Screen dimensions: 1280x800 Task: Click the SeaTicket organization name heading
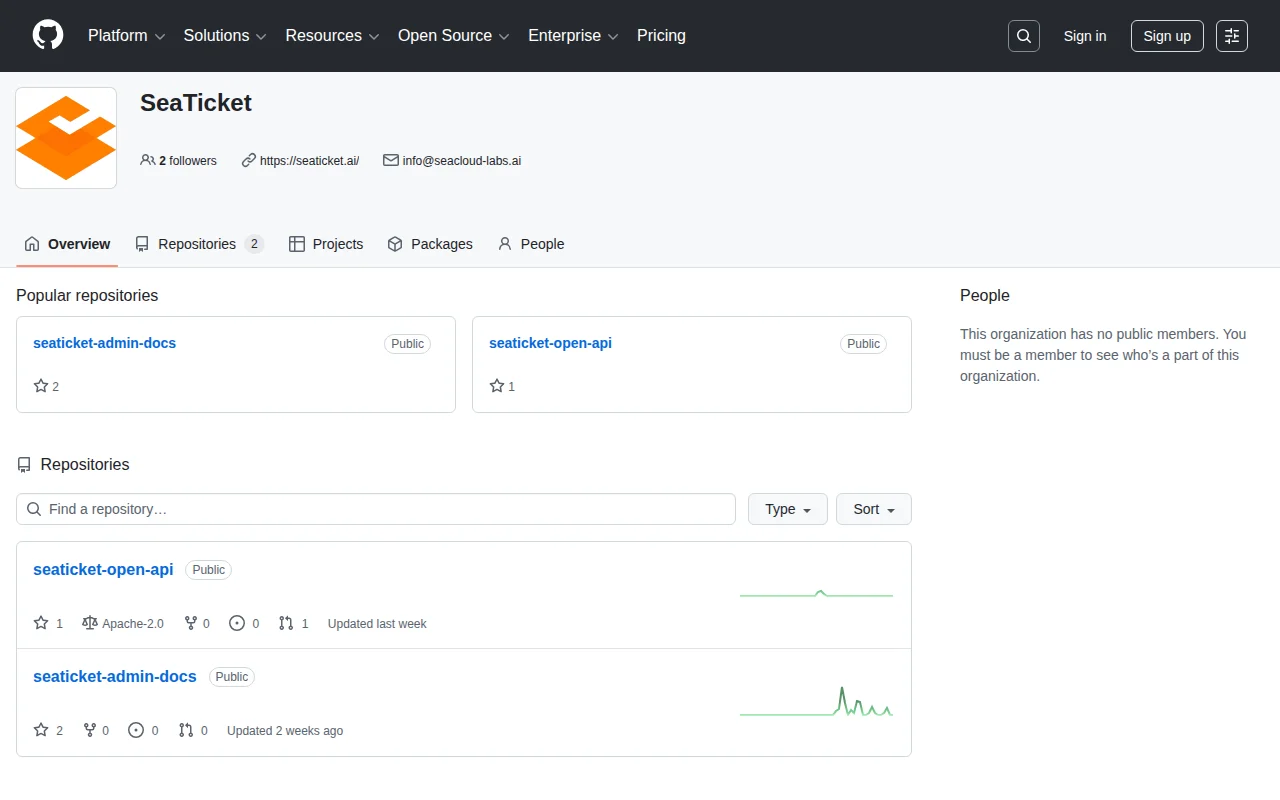[x=196, y=103]
